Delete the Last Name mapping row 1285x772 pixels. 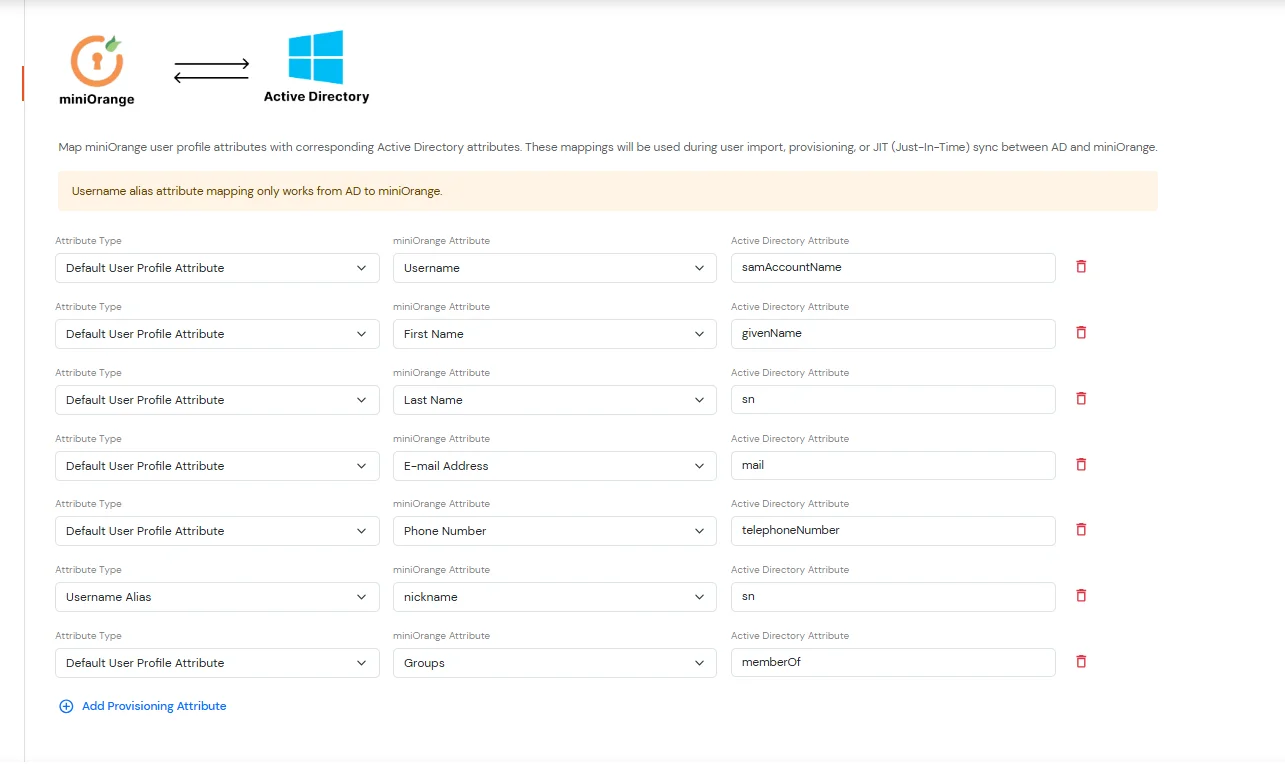click(1081, 398)
